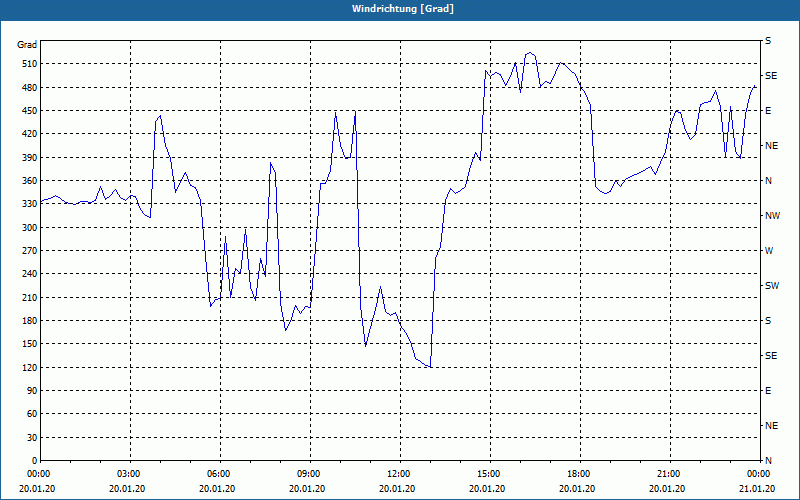Click the 390 y-axis label
Image resolution: width=800 pixels, height=500 pixels.
coord(29,158)
